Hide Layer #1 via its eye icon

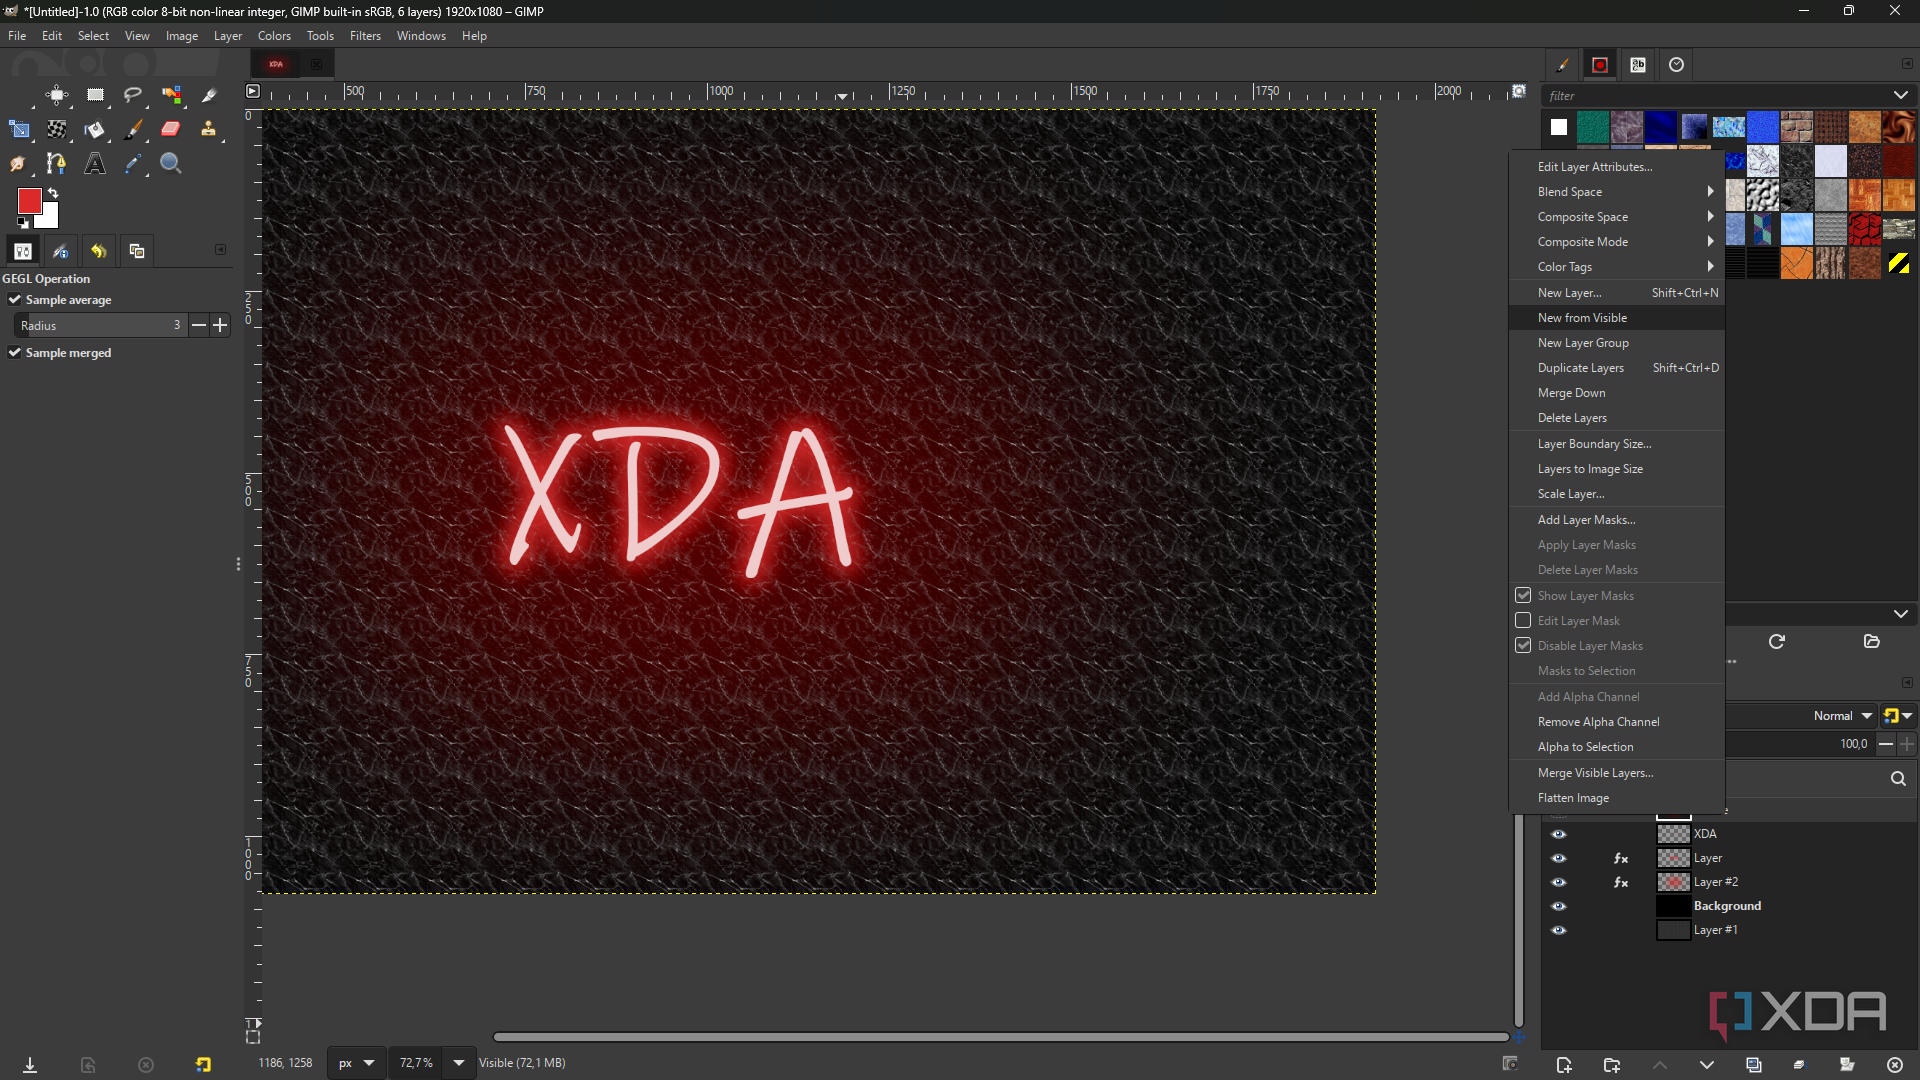pyautogui.click(x=1558, y=930)
